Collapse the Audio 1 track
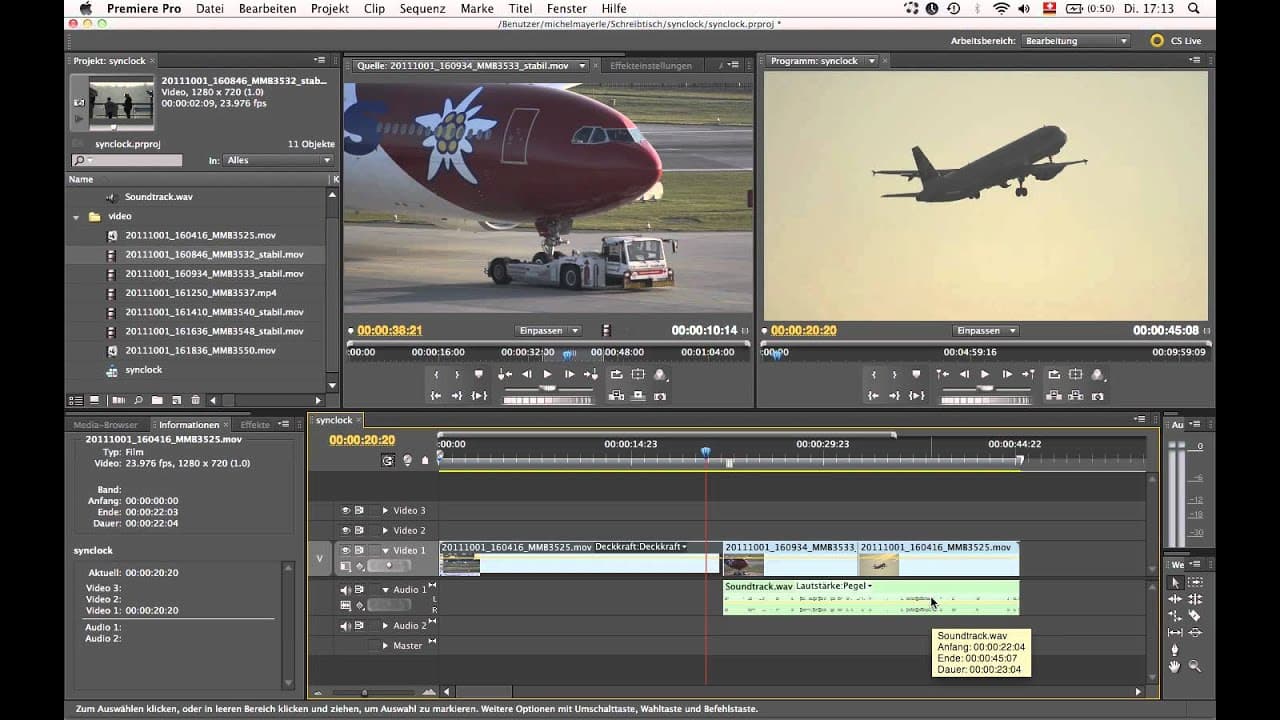1280x720 pixels. (385, 589)
